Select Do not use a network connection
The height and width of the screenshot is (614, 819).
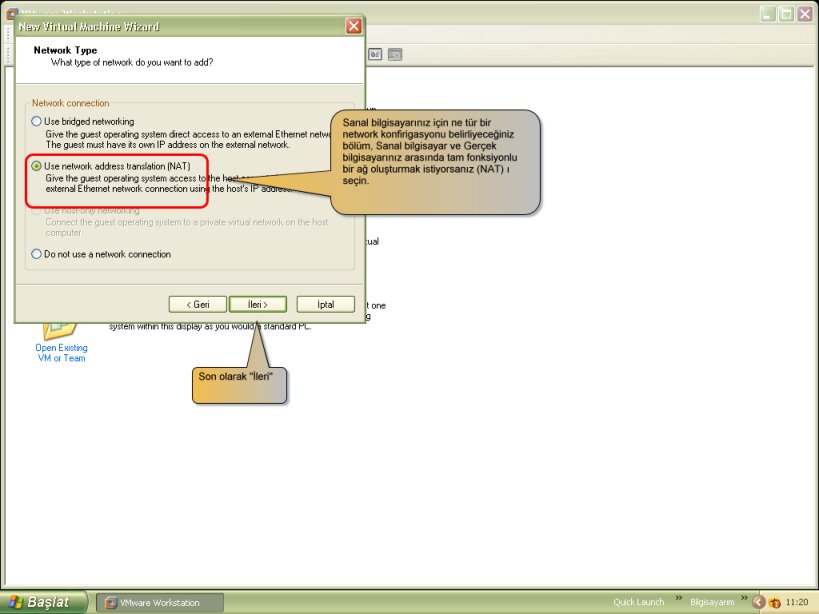[37, 254]
